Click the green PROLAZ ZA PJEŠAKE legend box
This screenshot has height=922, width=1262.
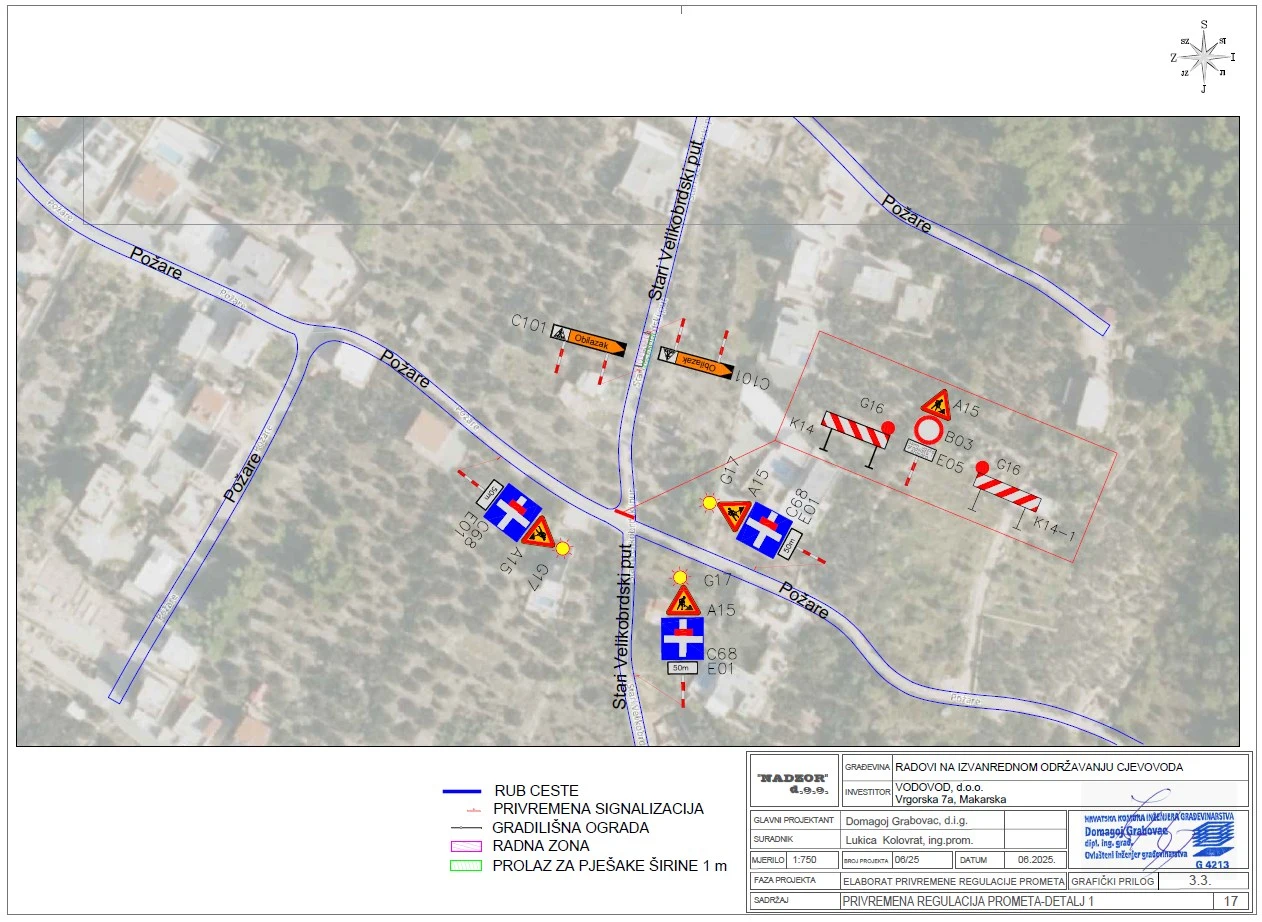[x=464, y=865]
